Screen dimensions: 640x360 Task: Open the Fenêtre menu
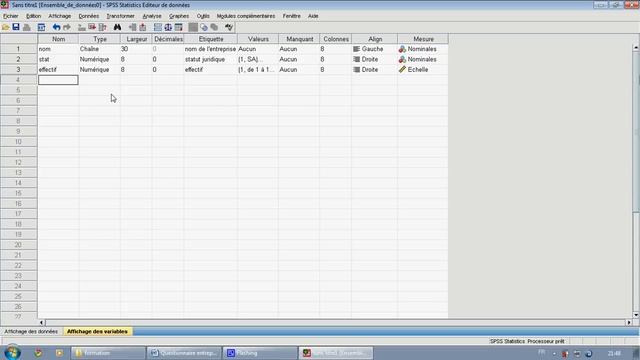pyautogui.click(x=291, y=16)
